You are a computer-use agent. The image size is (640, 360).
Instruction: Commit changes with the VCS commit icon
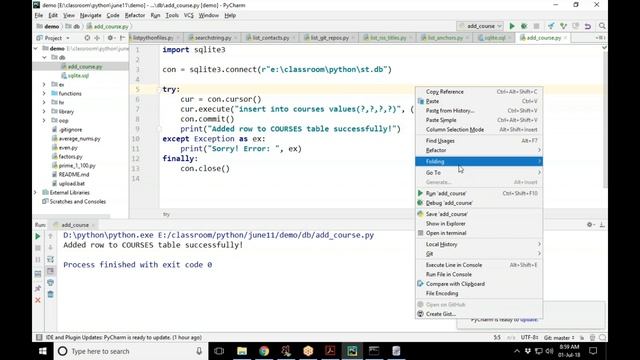coord(563,26)
